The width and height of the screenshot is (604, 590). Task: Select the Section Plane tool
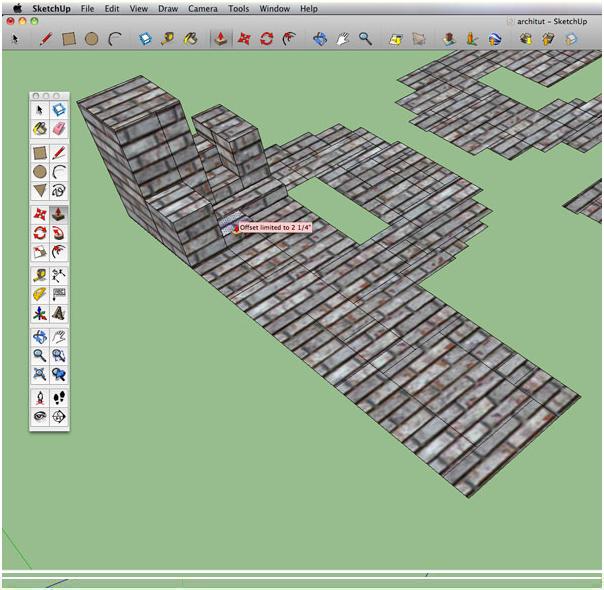pyautogui.click(x=59, y=416)
